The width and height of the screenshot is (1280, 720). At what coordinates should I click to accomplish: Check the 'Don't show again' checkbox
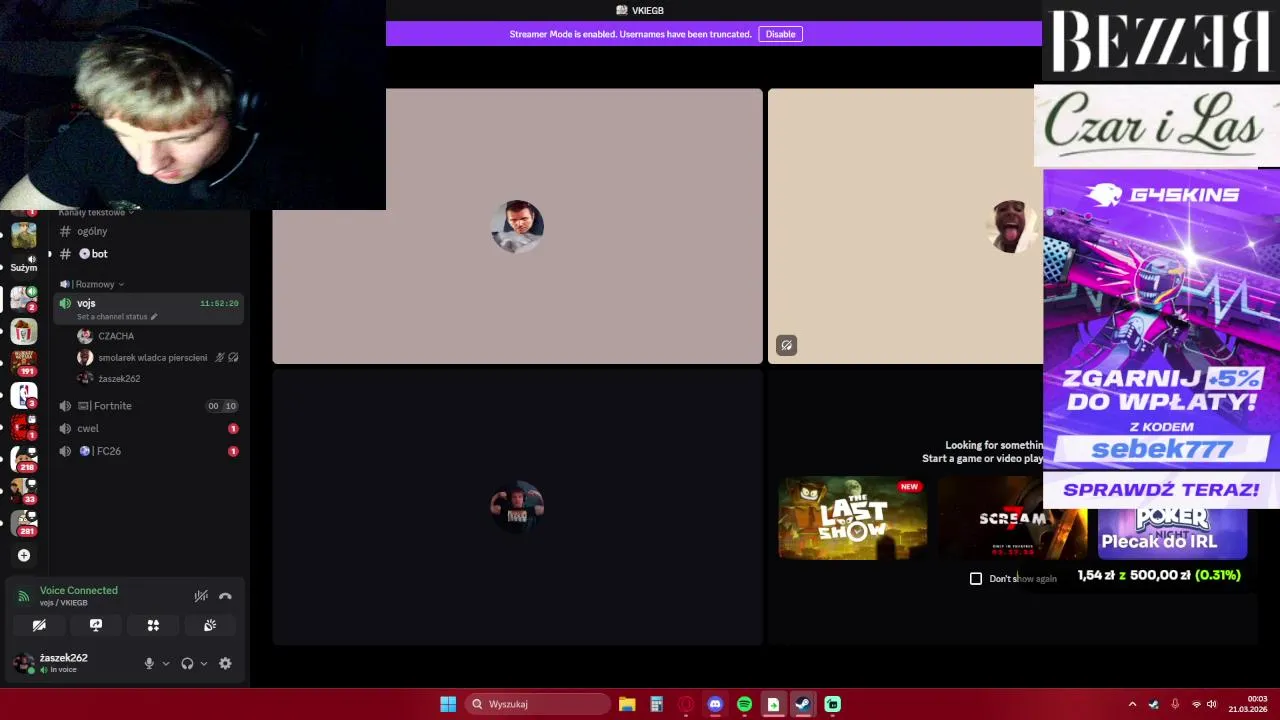tap(976, 578)
